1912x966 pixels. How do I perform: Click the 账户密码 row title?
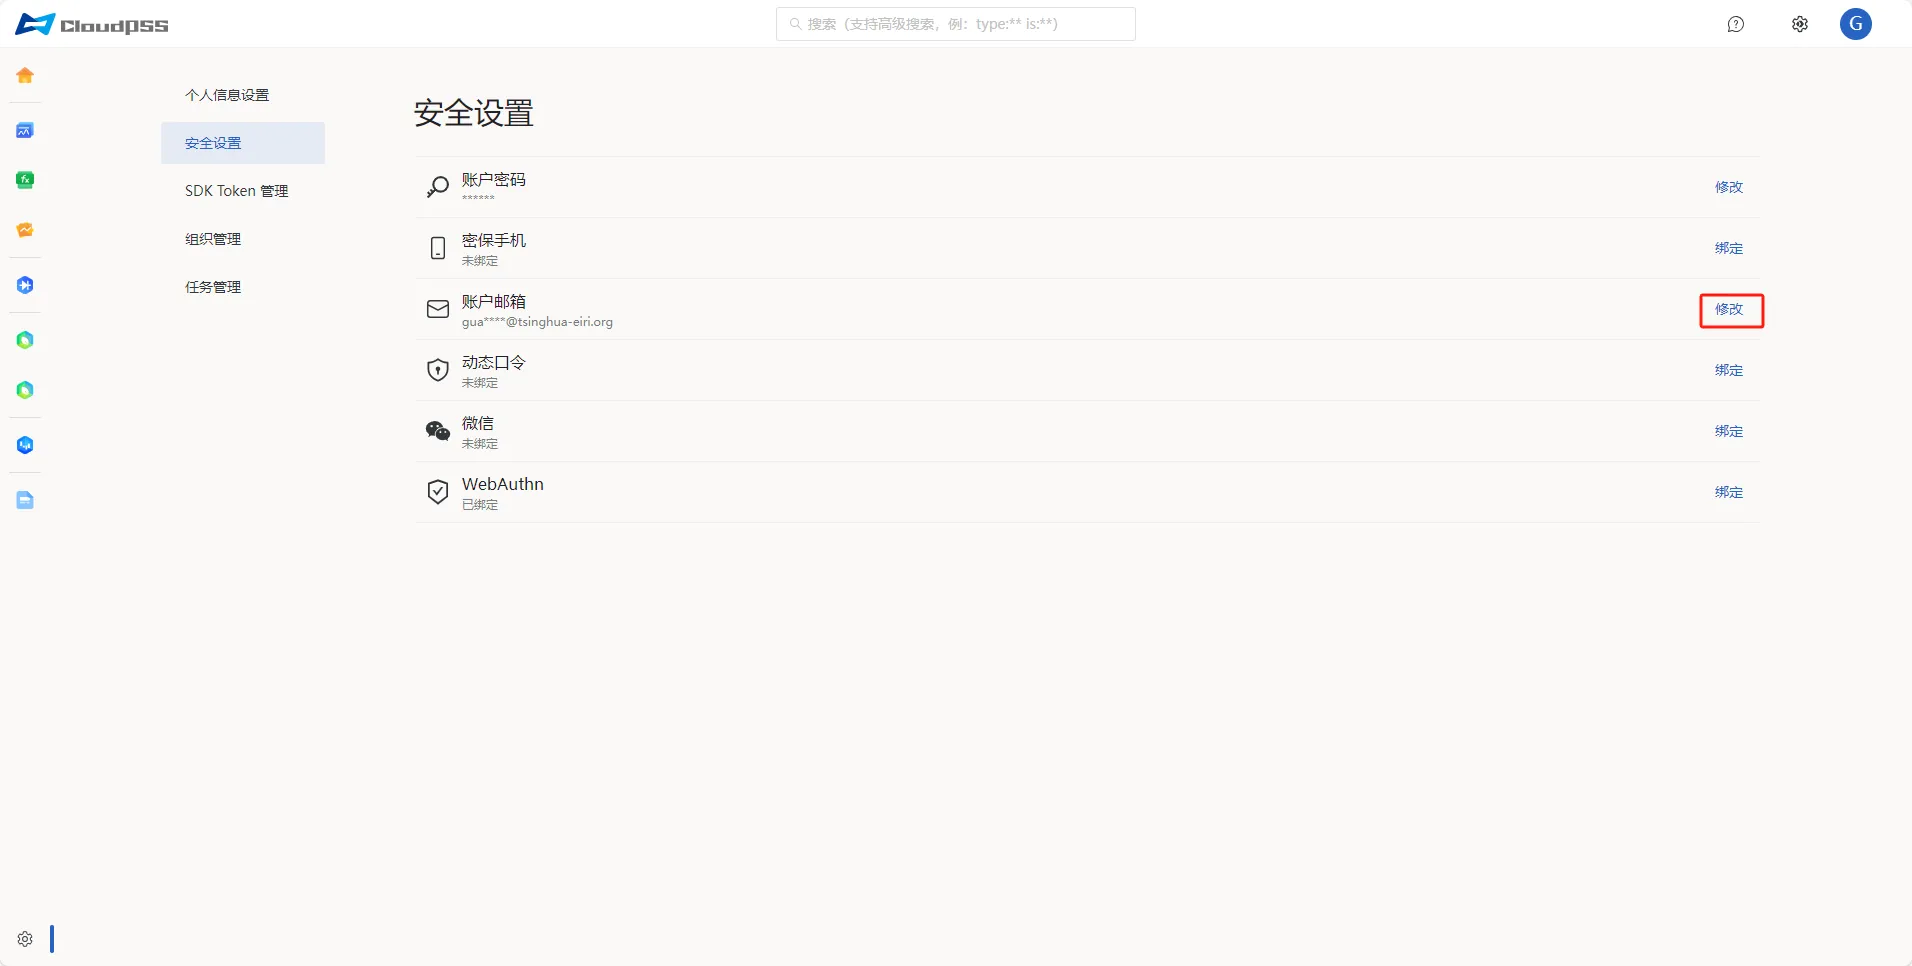[494, 180]
